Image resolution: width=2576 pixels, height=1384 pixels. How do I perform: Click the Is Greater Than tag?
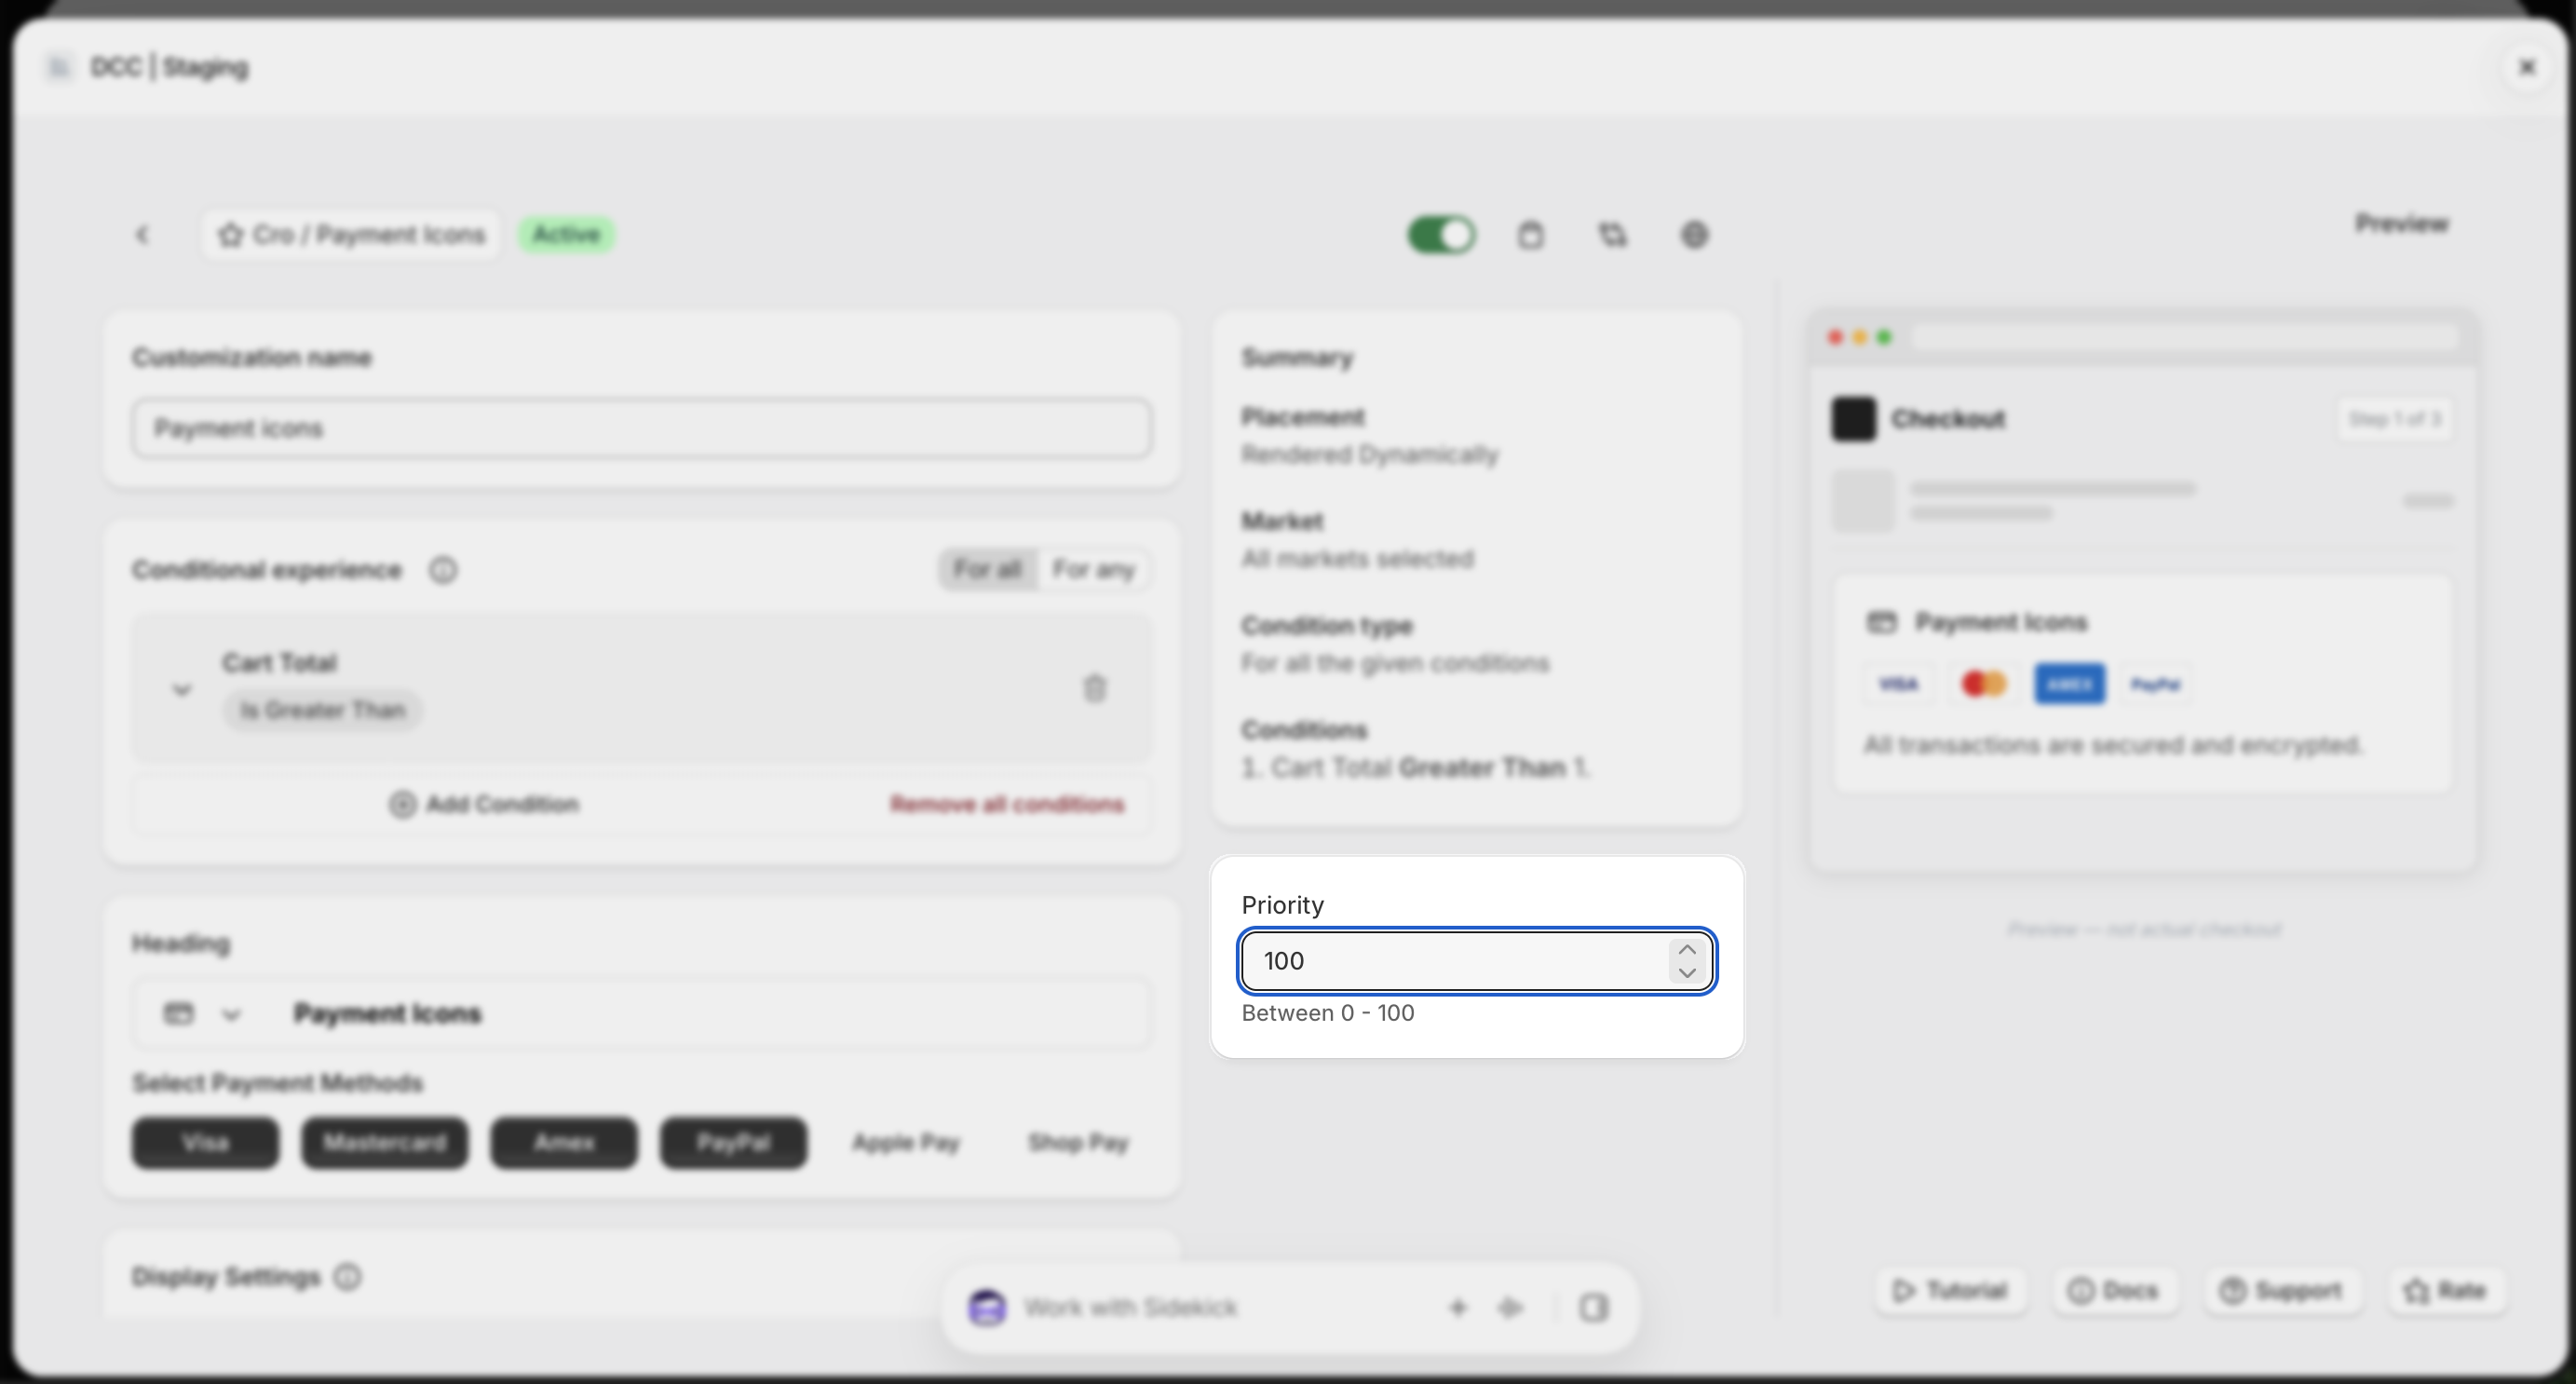click(322, 711)
